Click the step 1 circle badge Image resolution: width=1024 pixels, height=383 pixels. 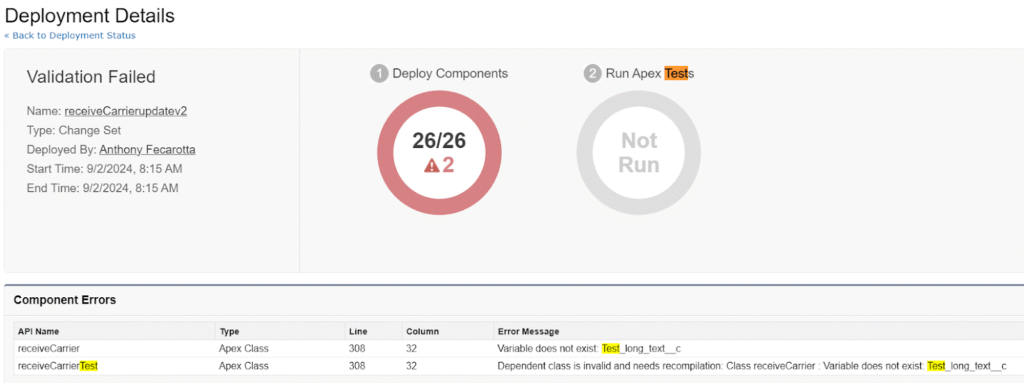[x=379, y=74]
